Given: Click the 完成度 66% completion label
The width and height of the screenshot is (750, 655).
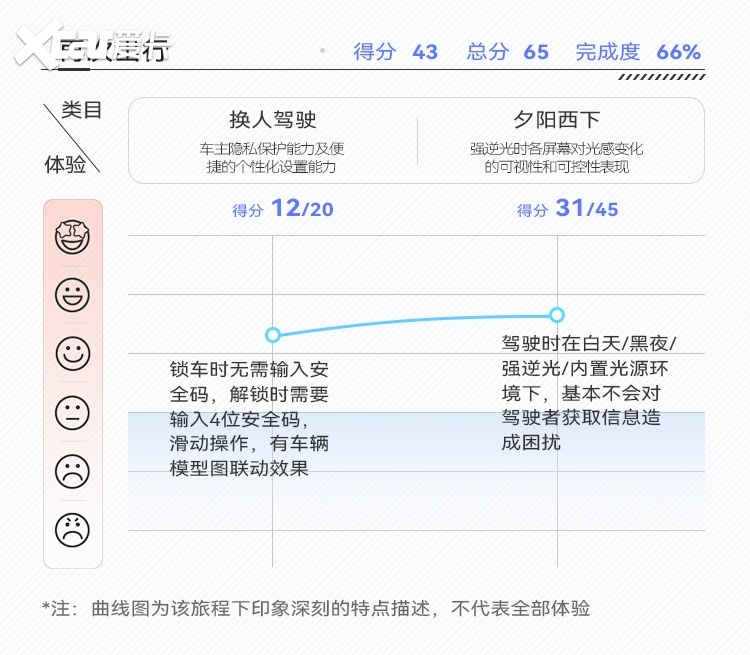Looking at the screenshot, I should [x=637, y=52].
